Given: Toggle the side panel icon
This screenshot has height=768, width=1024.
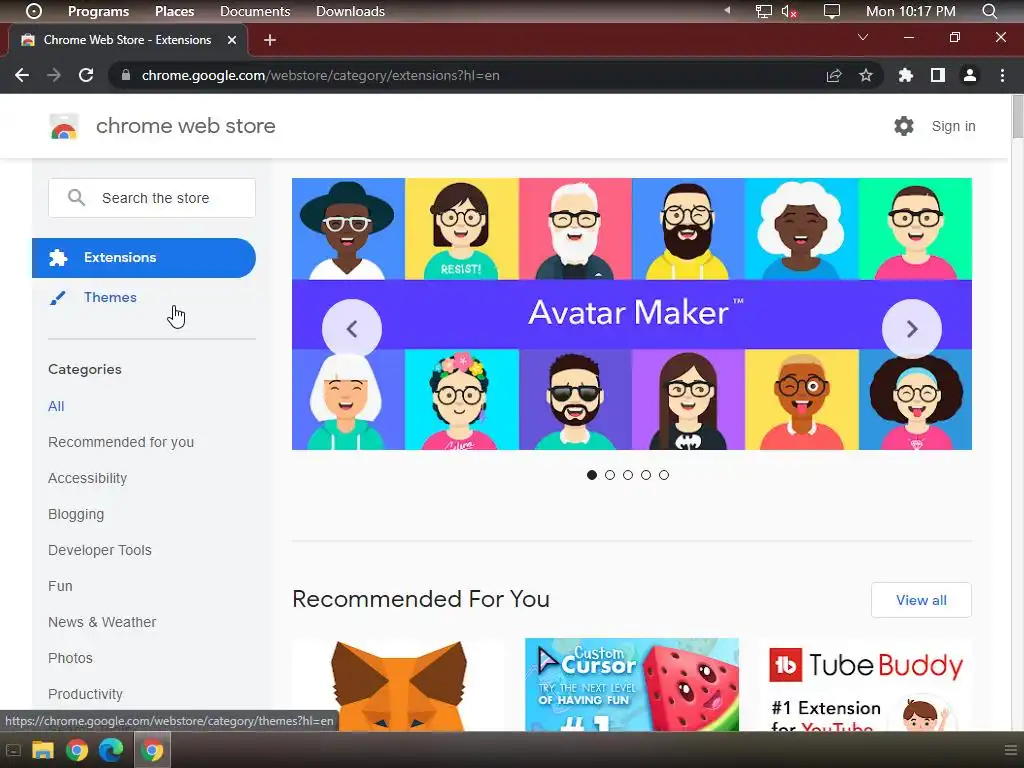Looking at the screenshot, I should (938, 76).
